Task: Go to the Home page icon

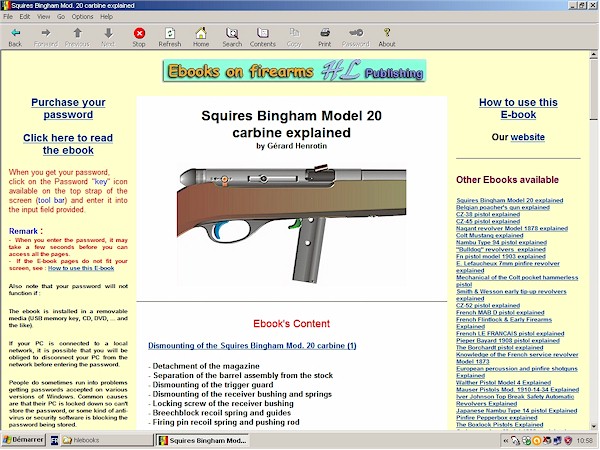Action: tap(201, 33)
